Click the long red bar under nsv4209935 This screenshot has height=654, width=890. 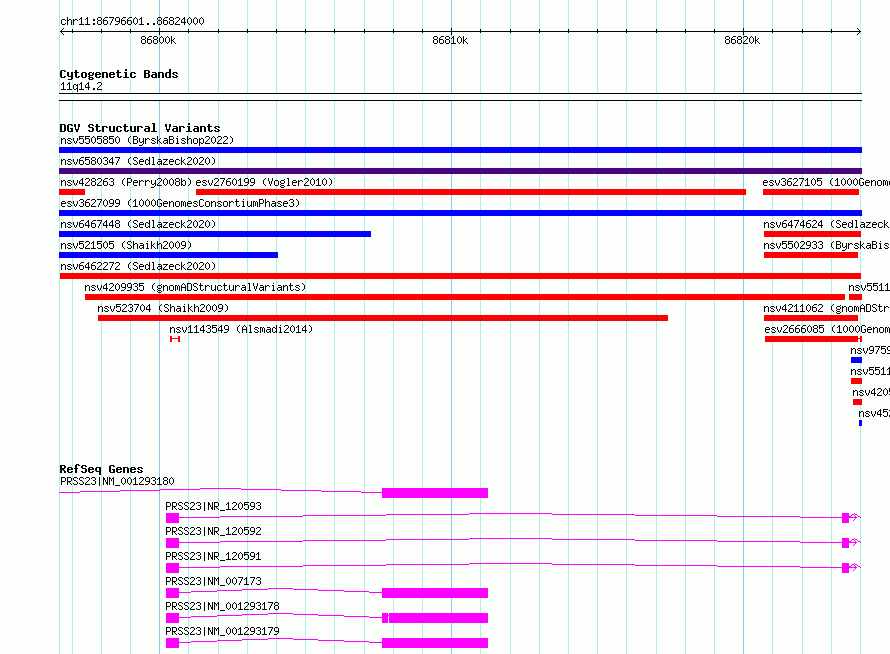click(x=465, y=297)
